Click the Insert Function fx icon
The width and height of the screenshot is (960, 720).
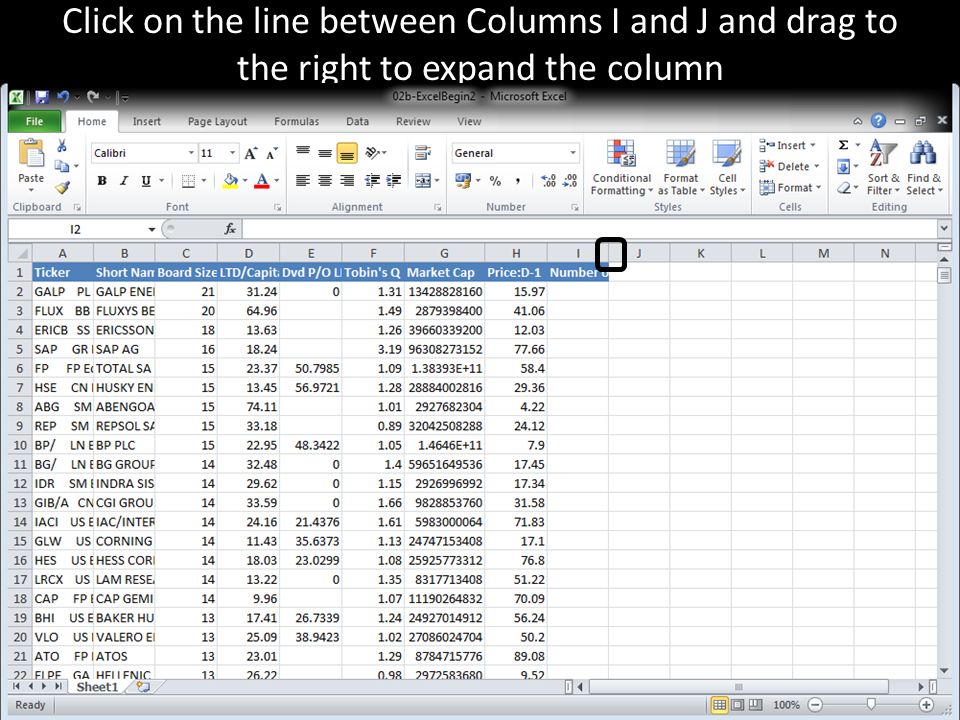pos(230,229)
